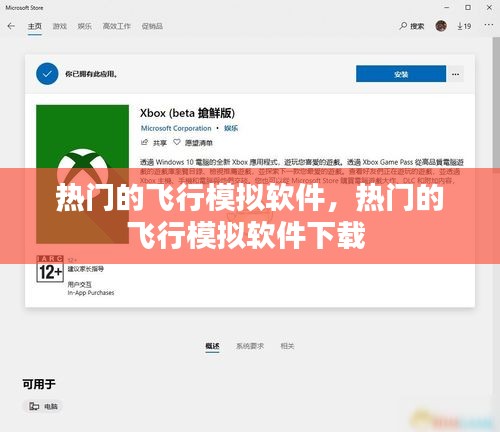Switch to the 娱乐 tab

coord(84,26)
